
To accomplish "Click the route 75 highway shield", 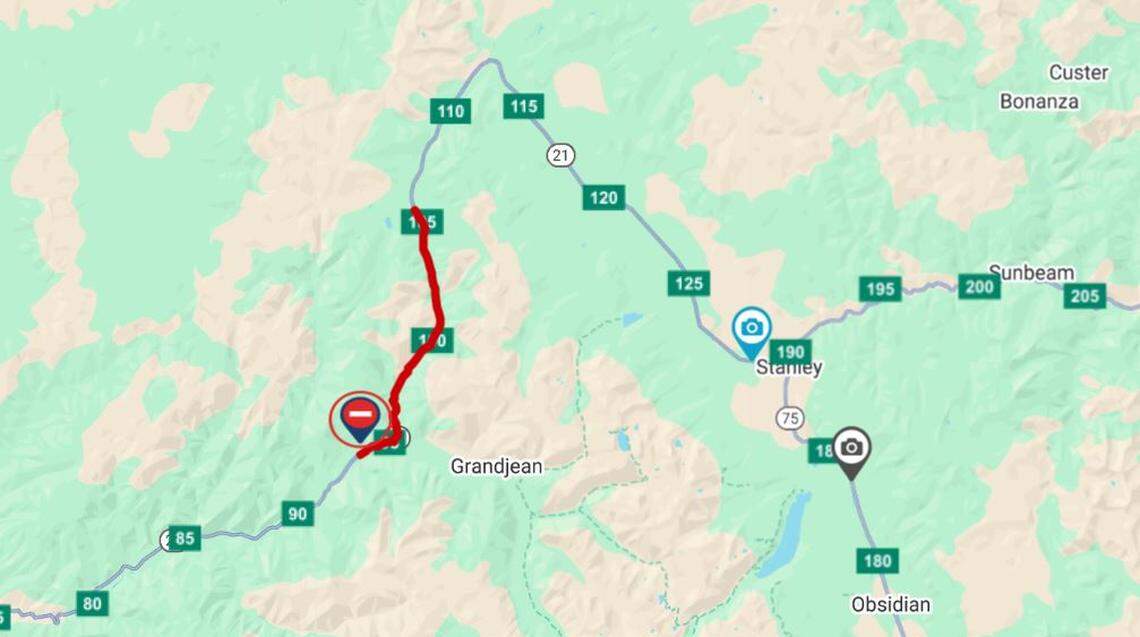I will (790, 418).
